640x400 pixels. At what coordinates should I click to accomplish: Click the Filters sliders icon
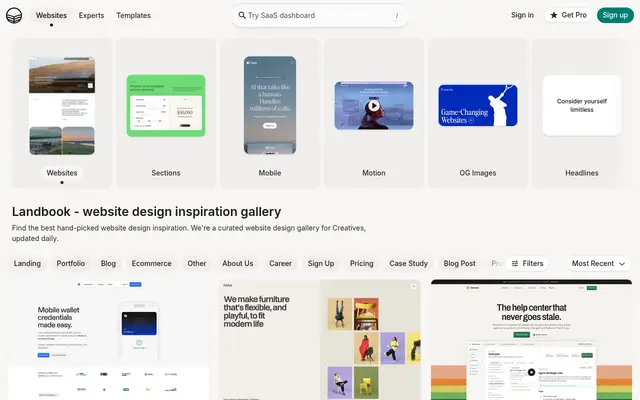[x=515, y=264]
